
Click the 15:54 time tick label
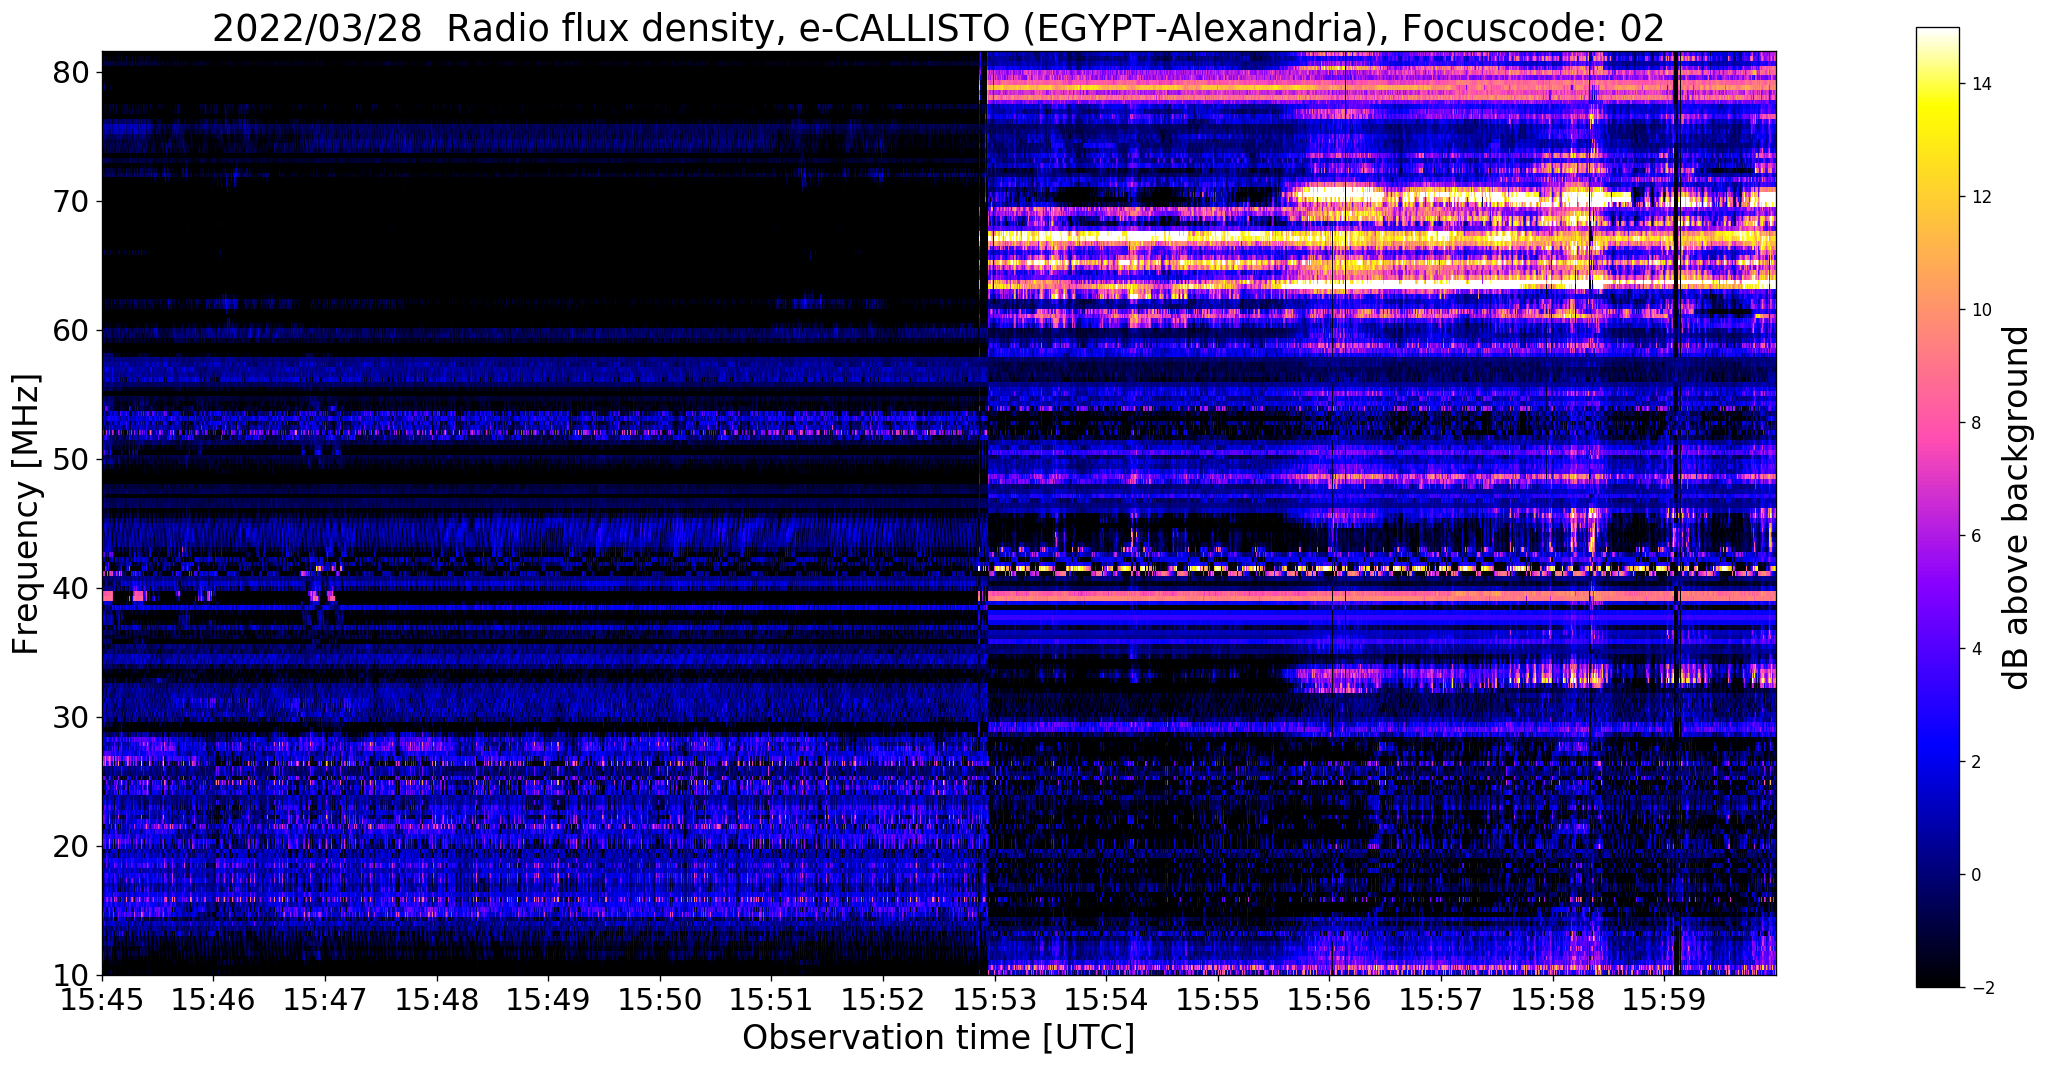pos(1107,999)
